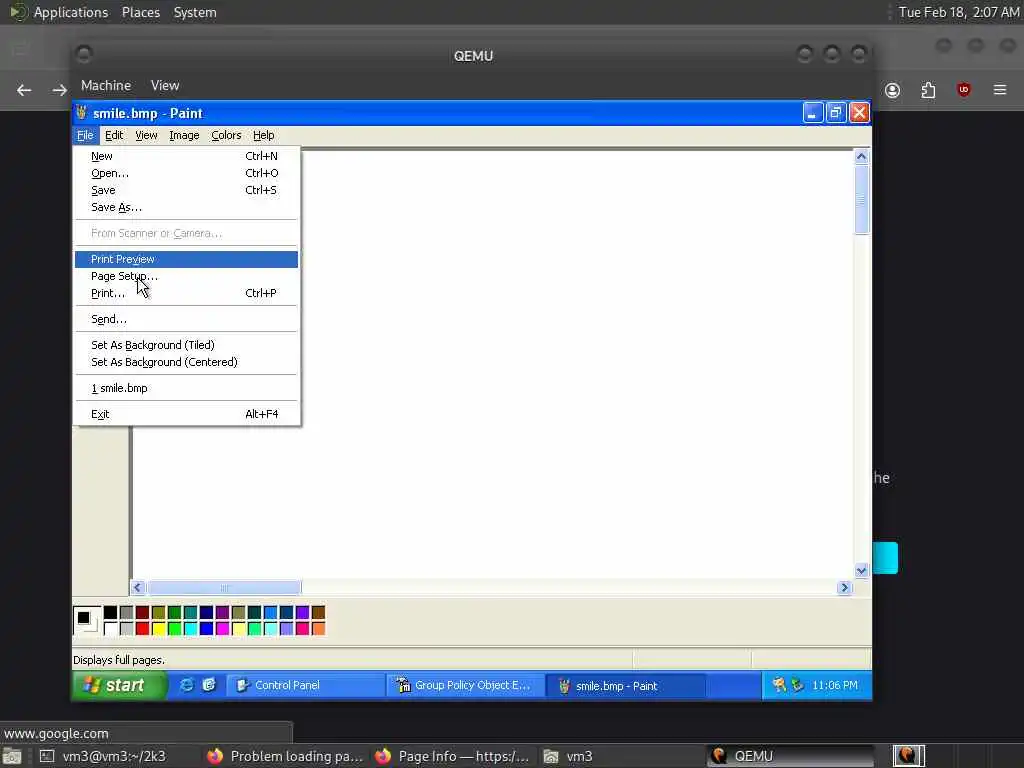Open the Colors menu
The height and width of the screenshot is (768, 1024).
tap(226, 135)
